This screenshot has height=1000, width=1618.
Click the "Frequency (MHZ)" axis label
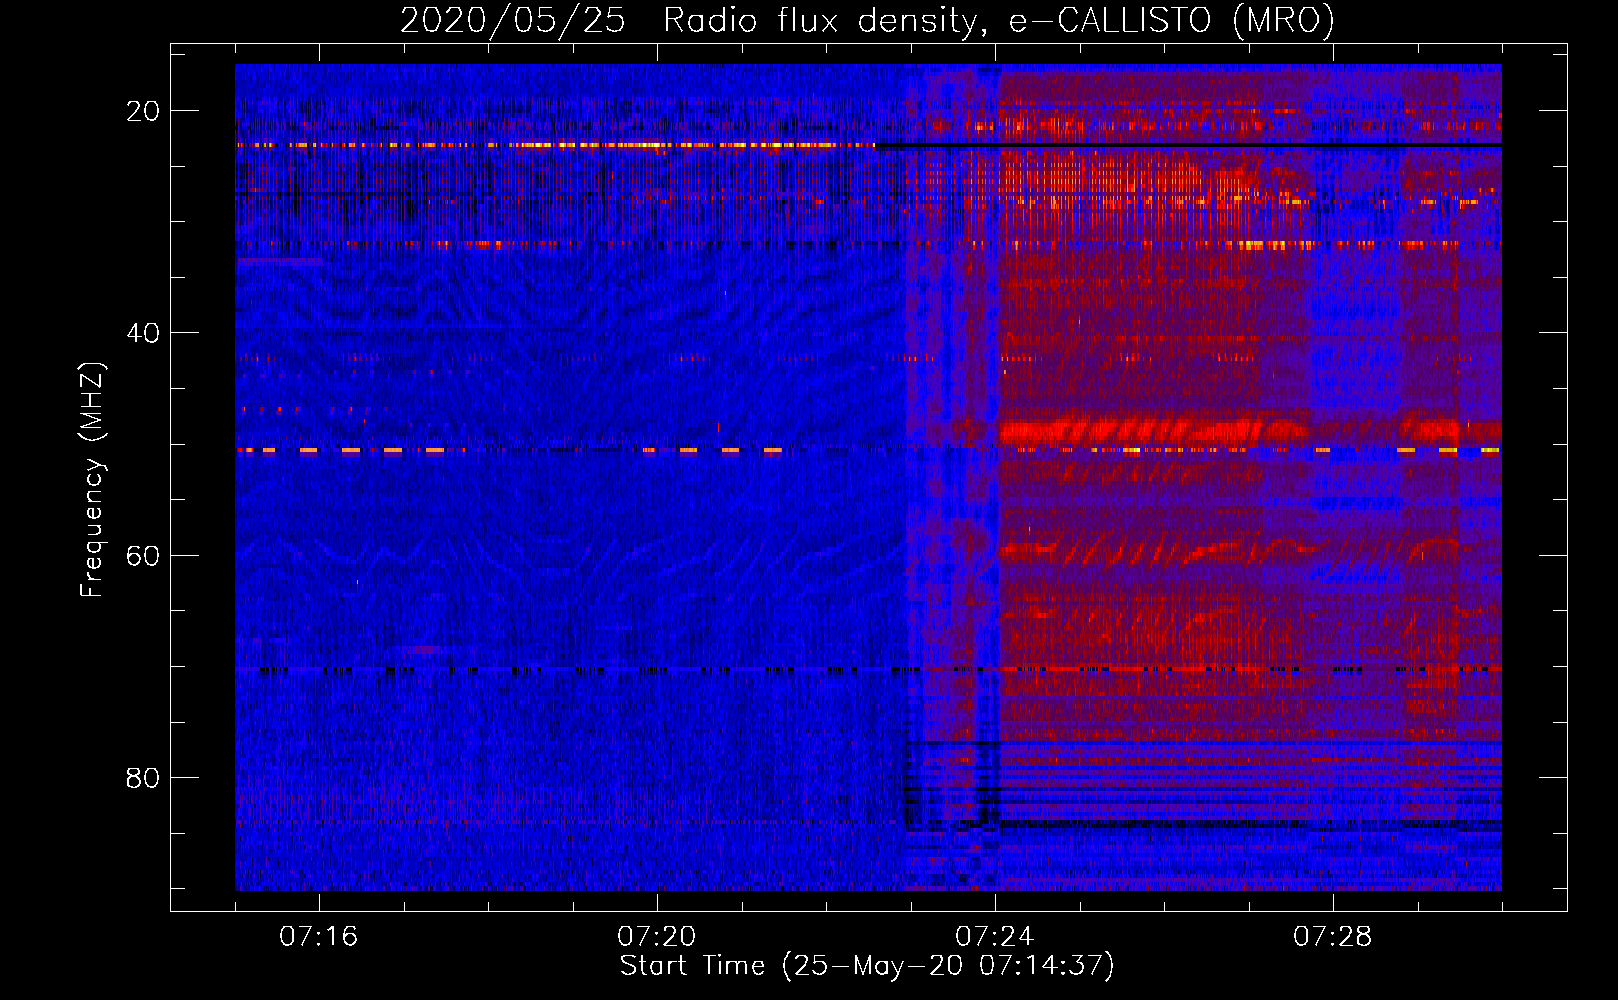pyautogui.click(x=92, y=480)
